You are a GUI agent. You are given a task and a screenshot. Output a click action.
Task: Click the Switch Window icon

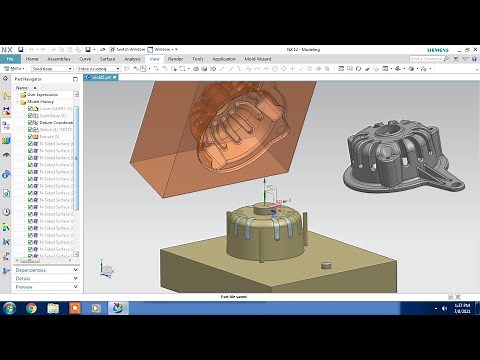click(x=112, y=49)
